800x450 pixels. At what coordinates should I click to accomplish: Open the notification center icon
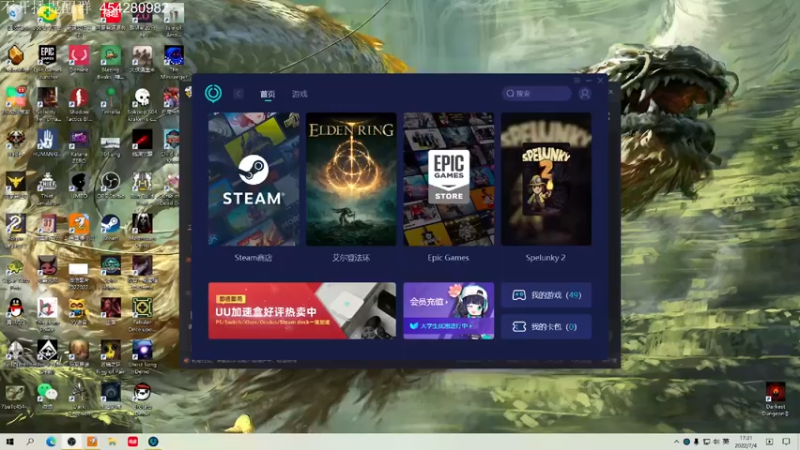(x=786, y=442)
